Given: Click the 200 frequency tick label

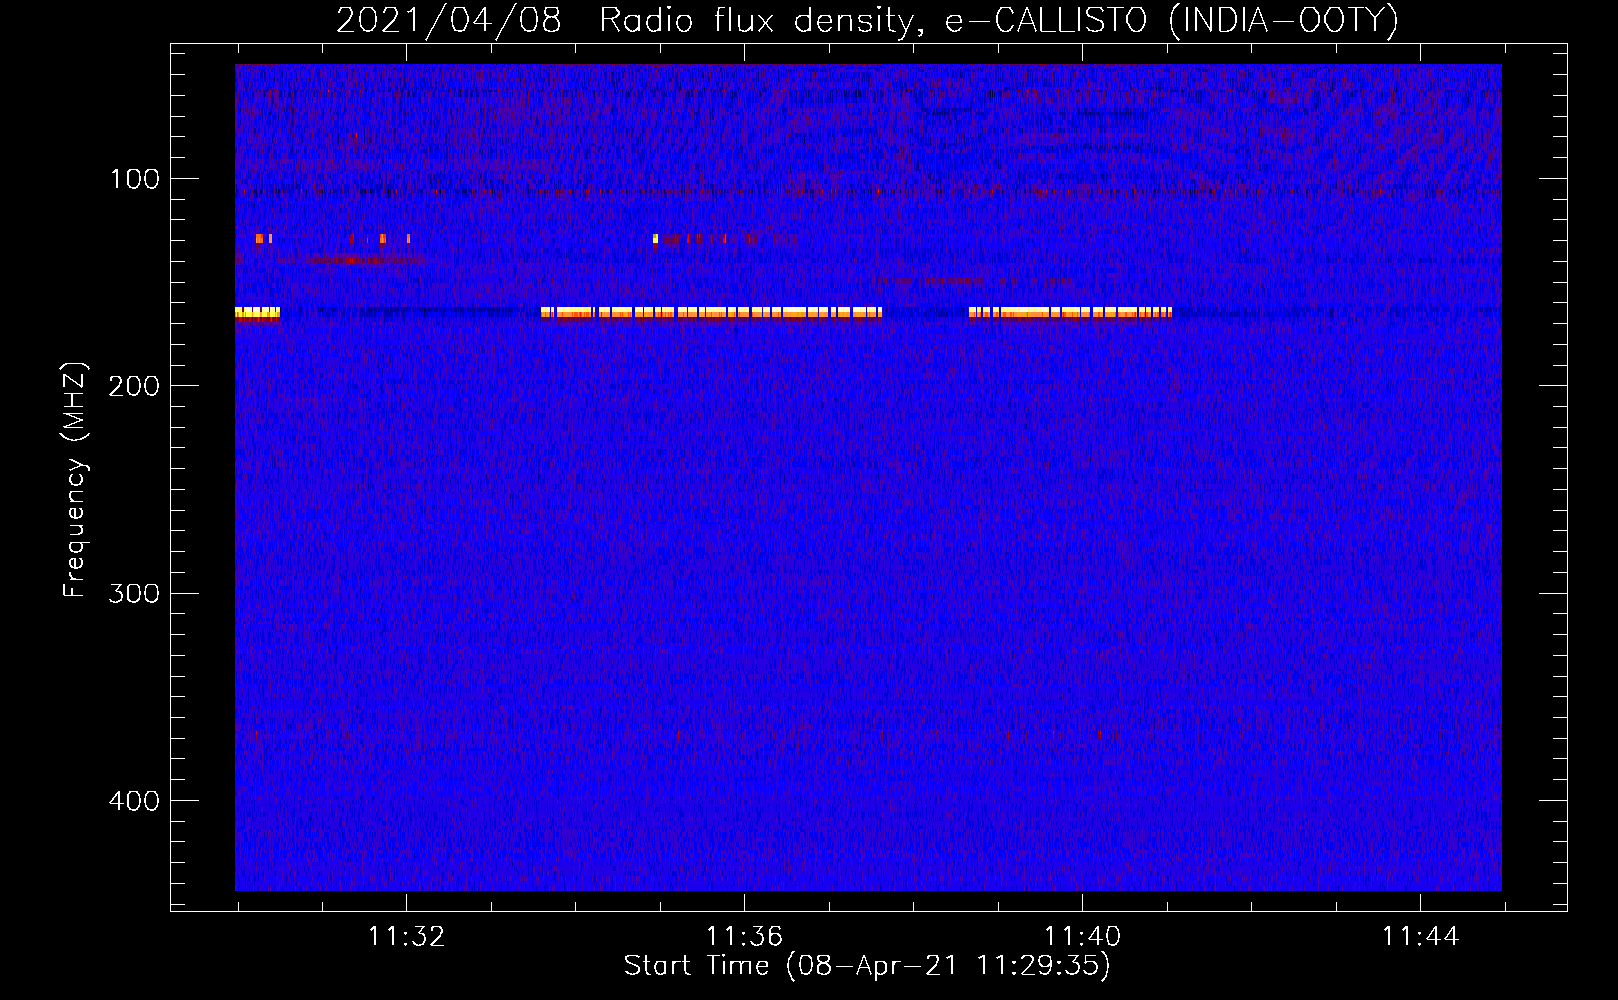Looking at the screenshot, I should 134,386.
